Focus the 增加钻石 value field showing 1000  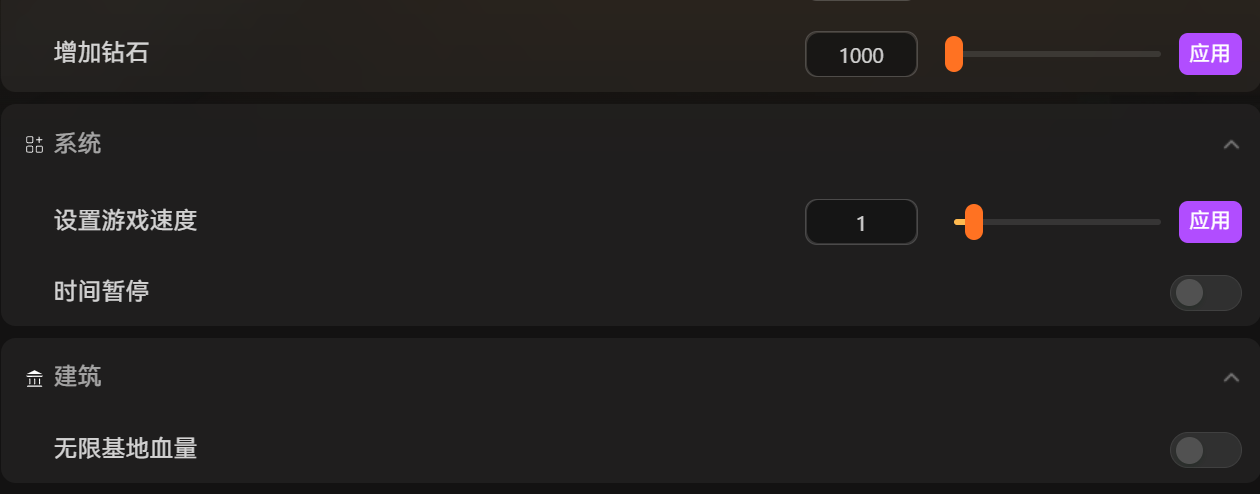coord(861,55)
